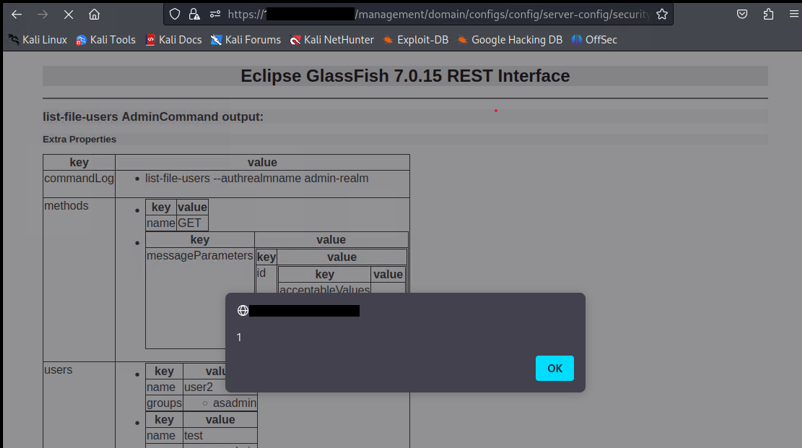This screenshot has height=448, width=802.
Task: Show site security lock information
Action: pos(194,14)
